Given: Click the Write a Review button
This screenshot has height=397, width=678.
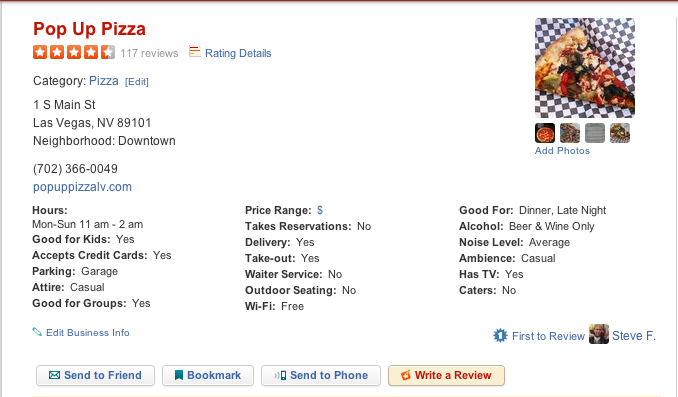Looking at the screenshot, I should pos(446,375).
